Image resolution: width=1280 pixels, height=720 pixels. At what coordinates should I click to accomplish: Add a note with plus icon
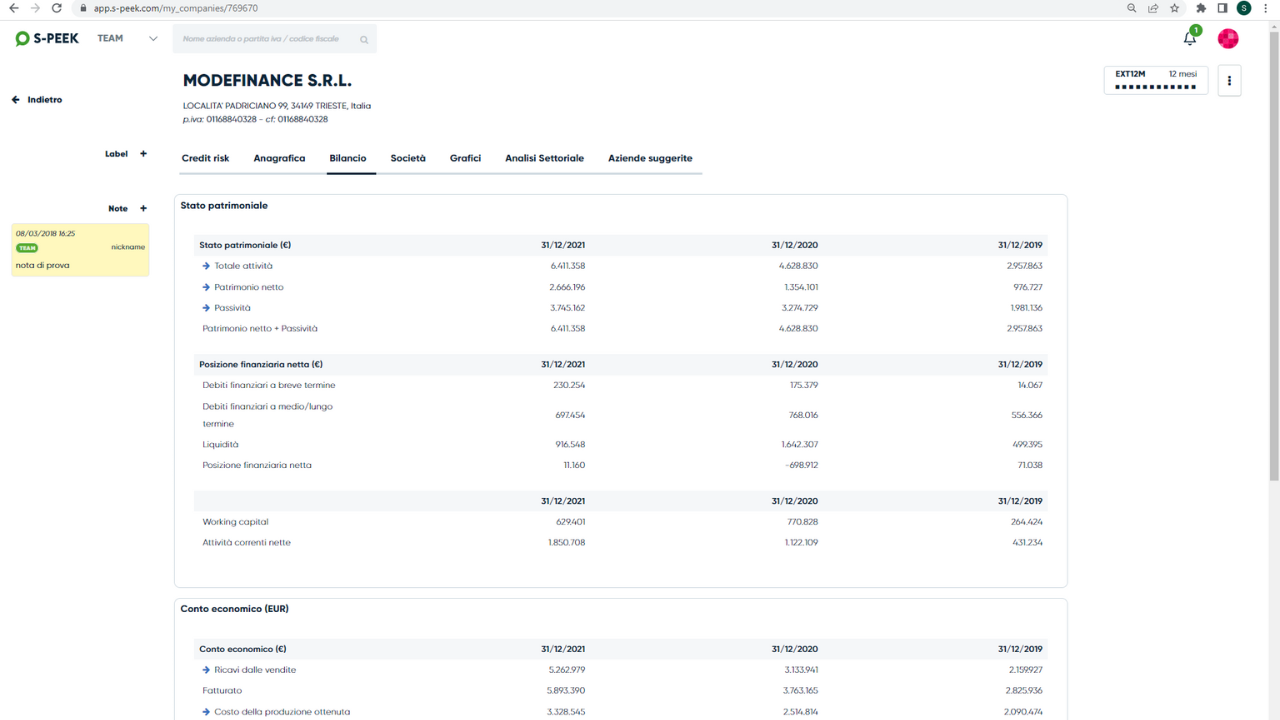point(143,209)
